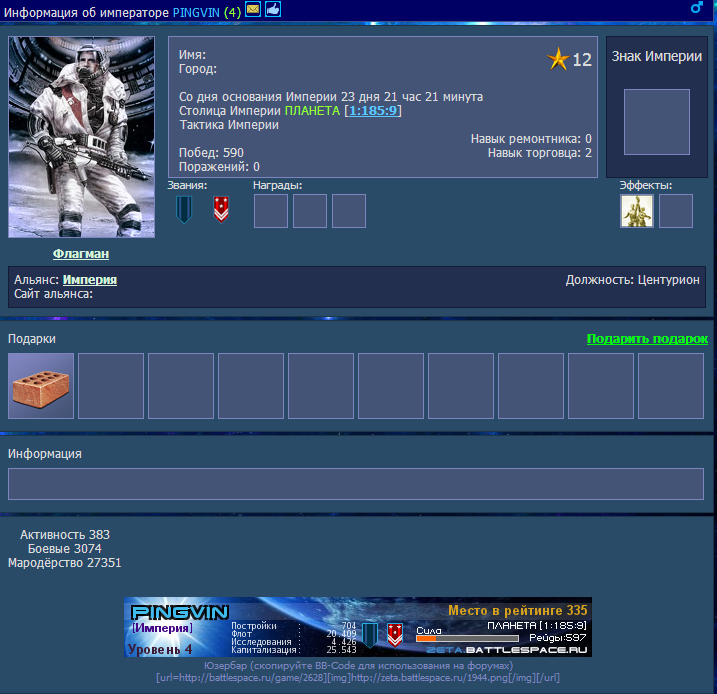The height and width of the screenshot is (694, 717).
Task: Open the Флагман link under avatar
Action: click(81, 254)
